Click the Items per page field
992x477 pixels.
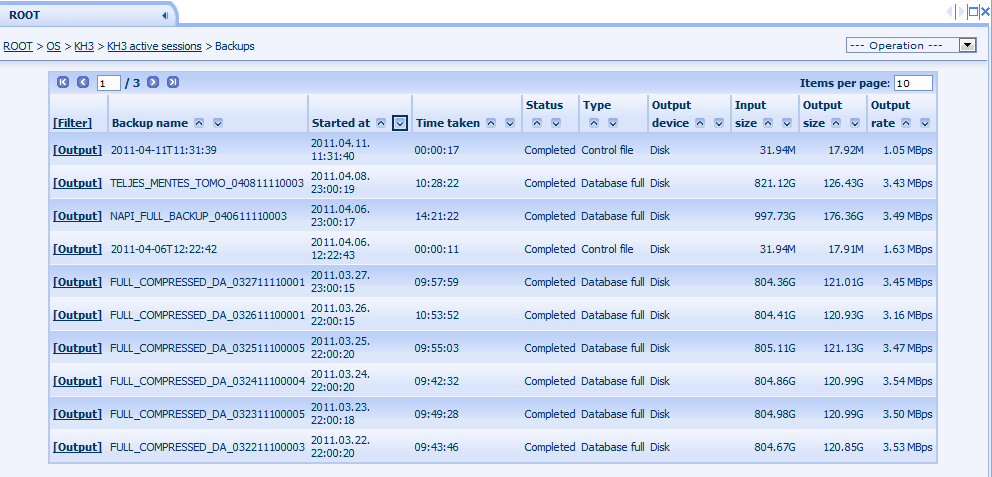point(913,83)
